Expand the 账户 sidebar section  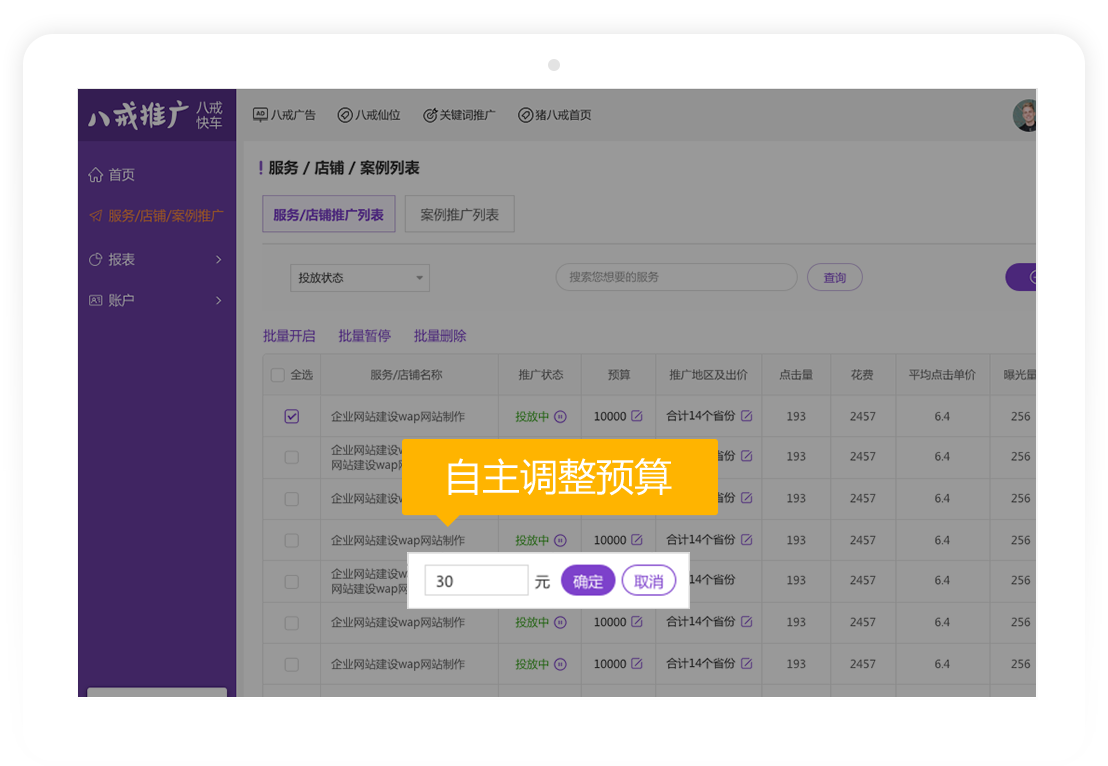156,300
